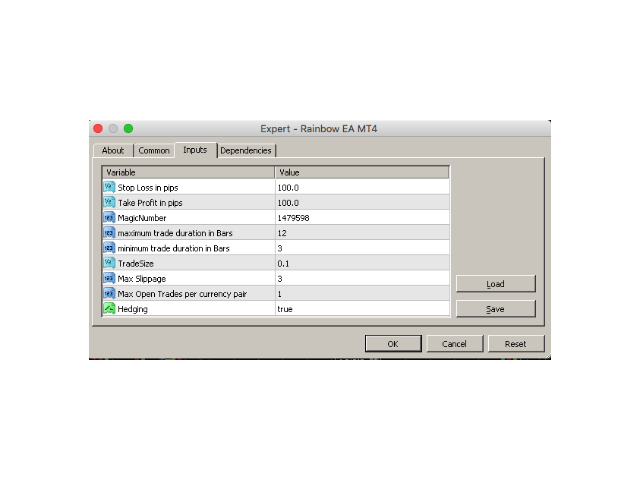The width and height of the screenshot is (640, 480).
Task: Click the Variable column header
Action: tap(189, 172)
